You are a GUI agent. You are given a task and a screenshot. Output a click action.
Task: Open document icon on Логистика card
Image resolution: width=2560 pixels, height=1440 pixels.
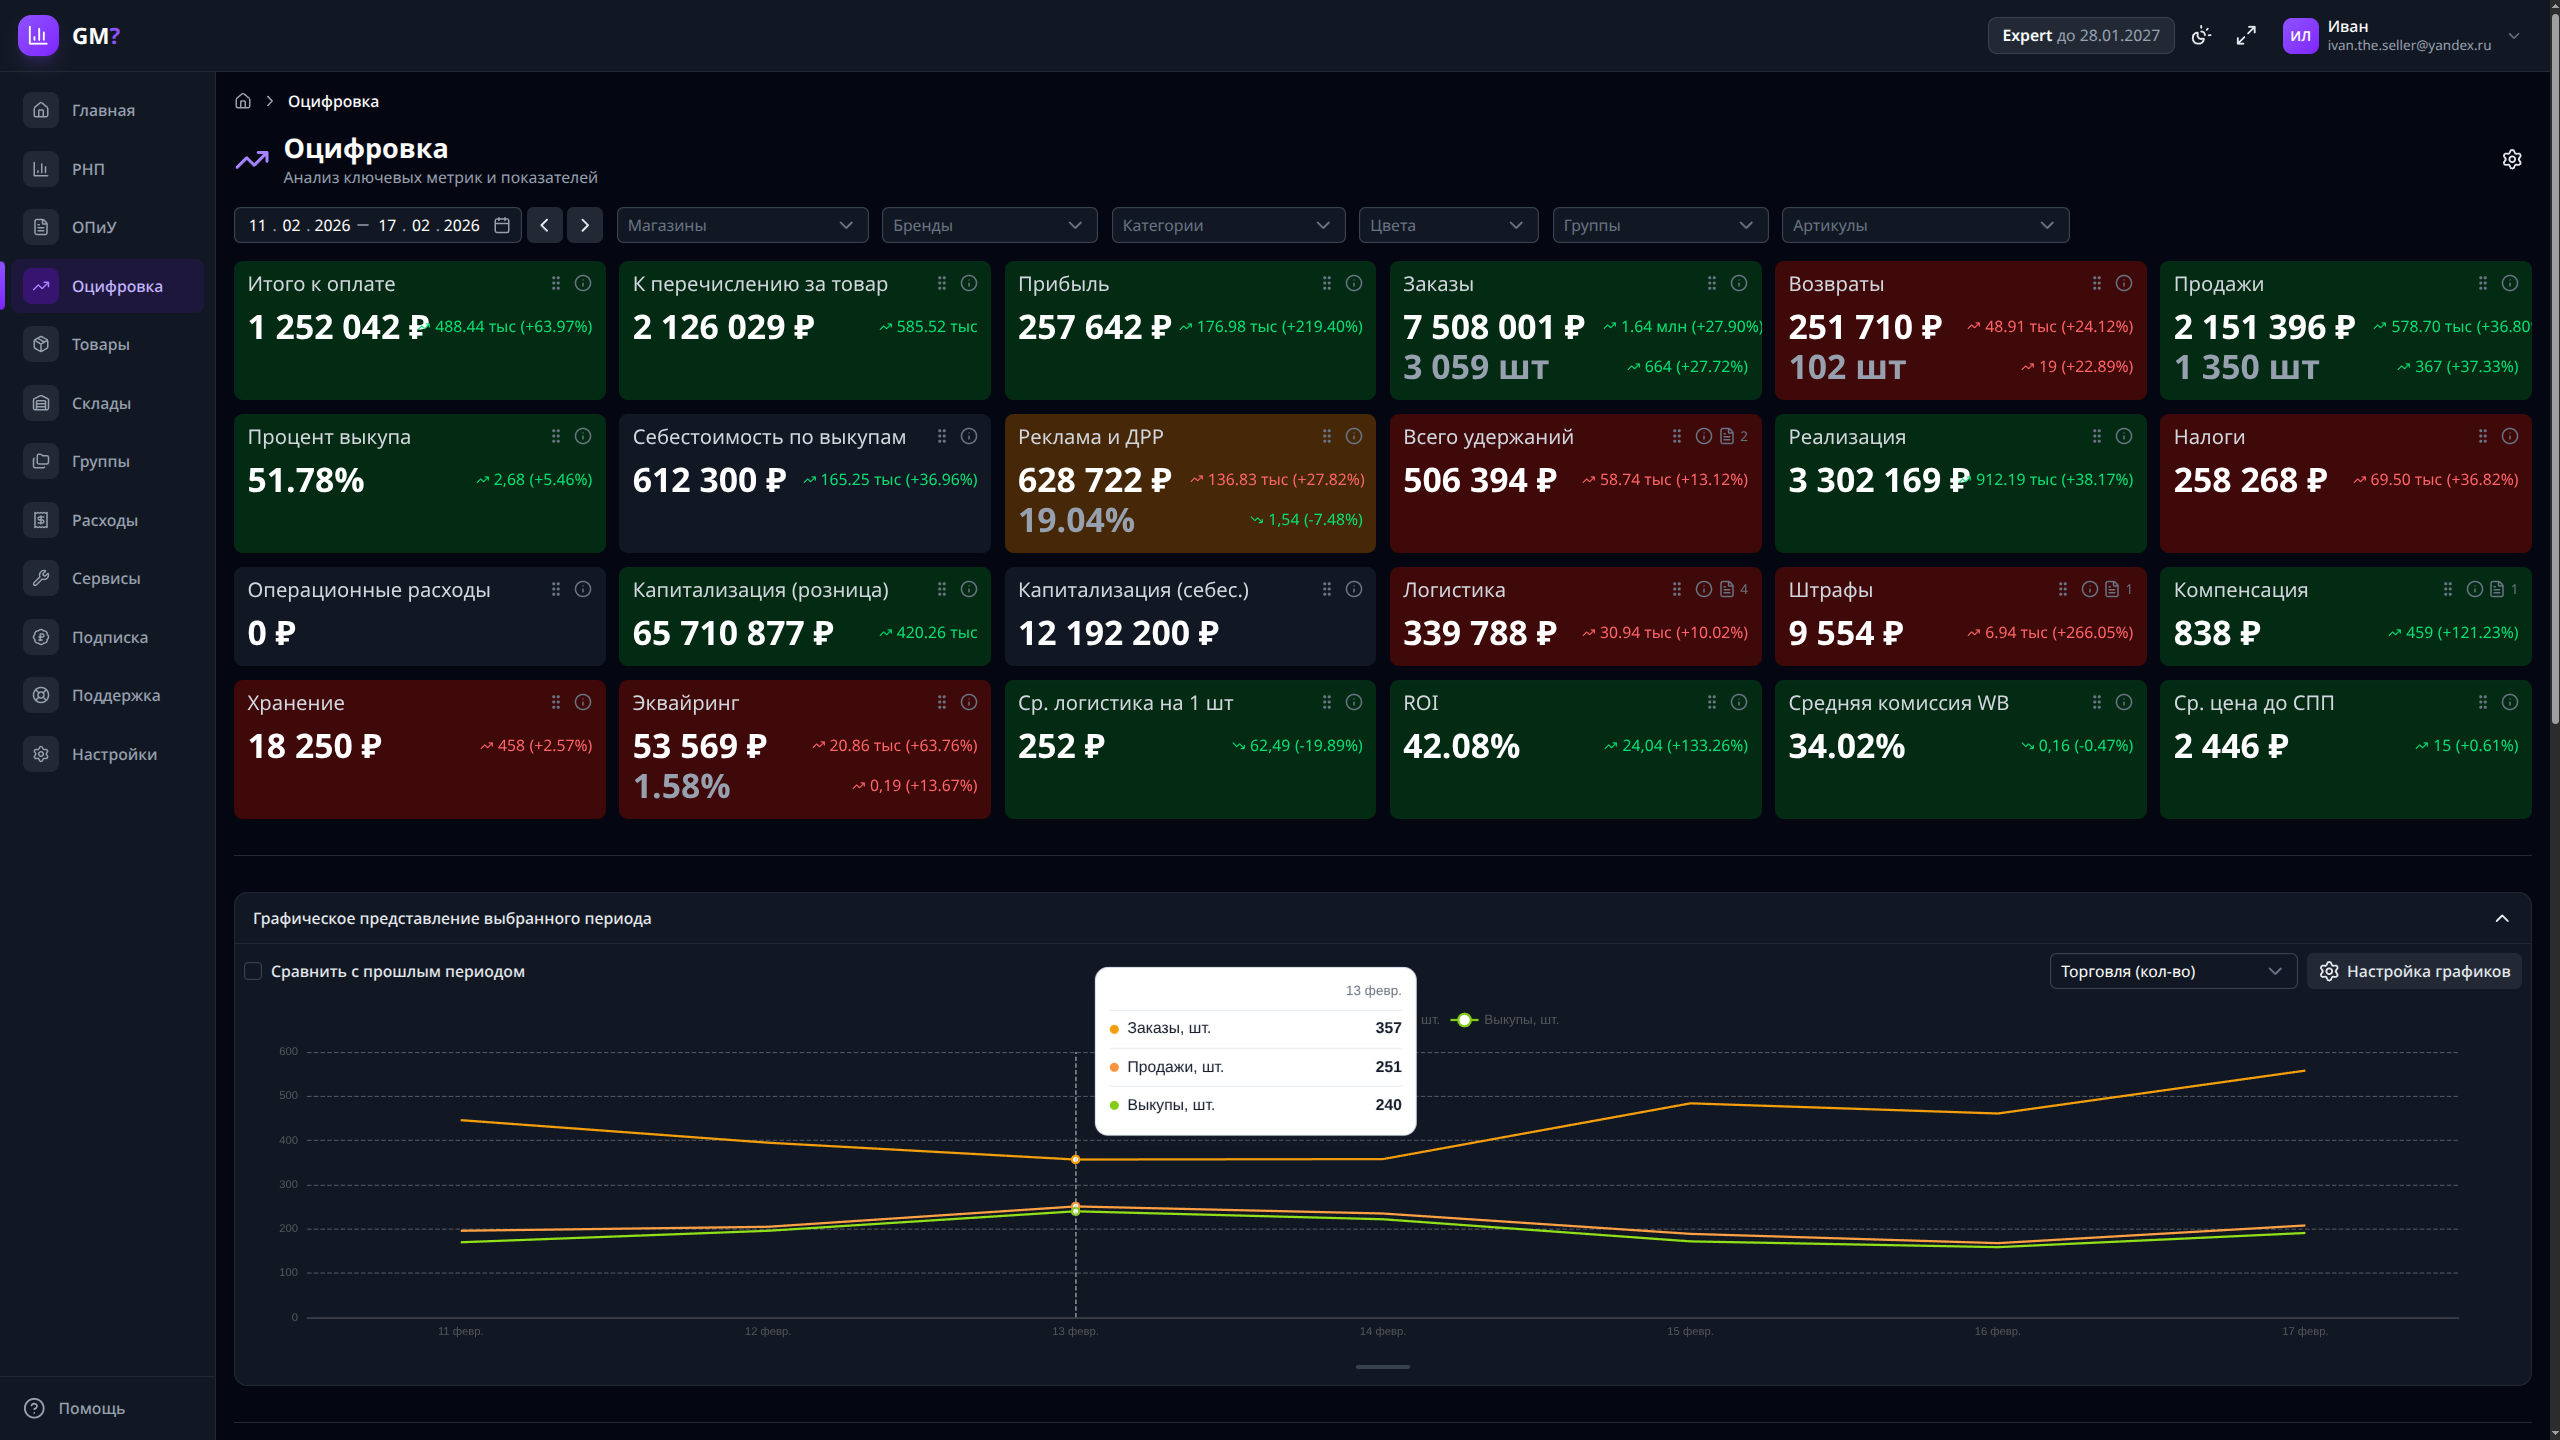1727,590
